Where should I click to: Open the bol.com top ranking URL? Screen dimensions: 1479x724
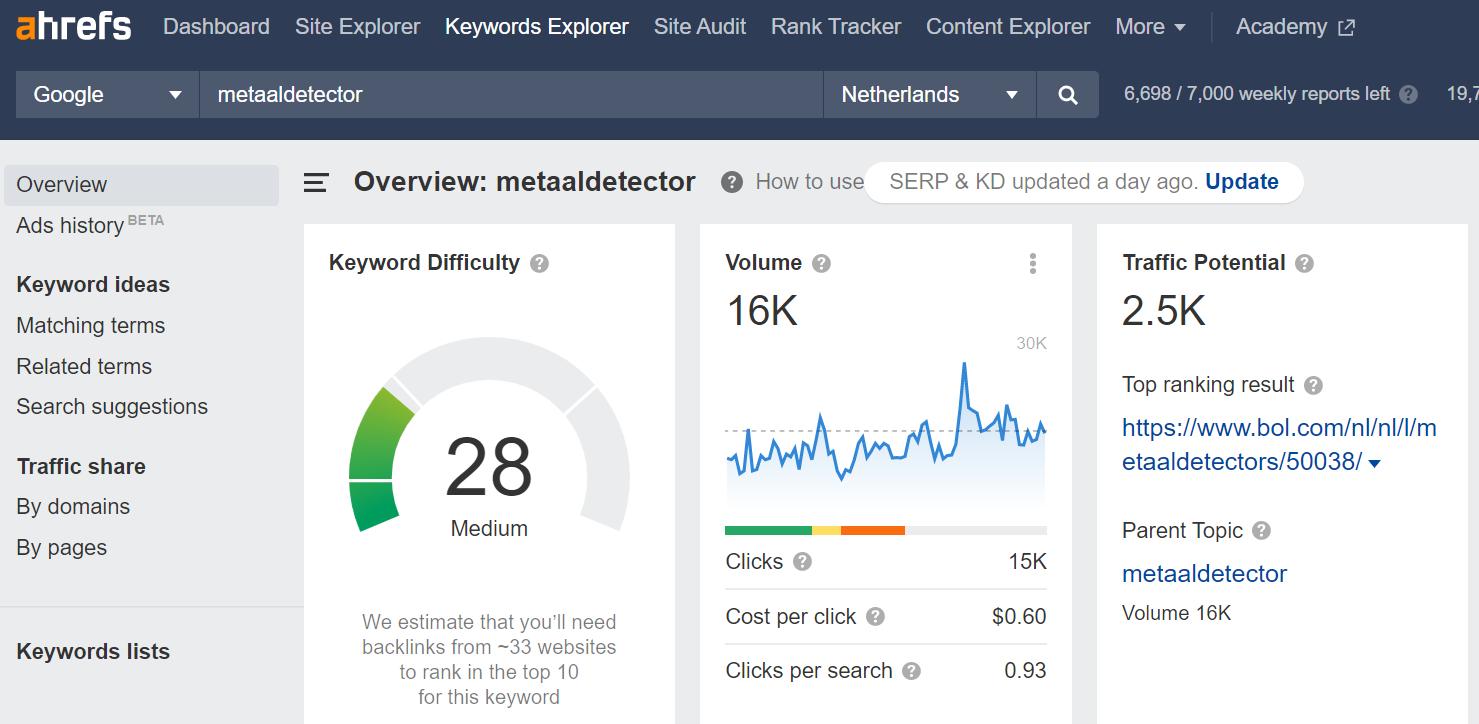point(1279,445)
